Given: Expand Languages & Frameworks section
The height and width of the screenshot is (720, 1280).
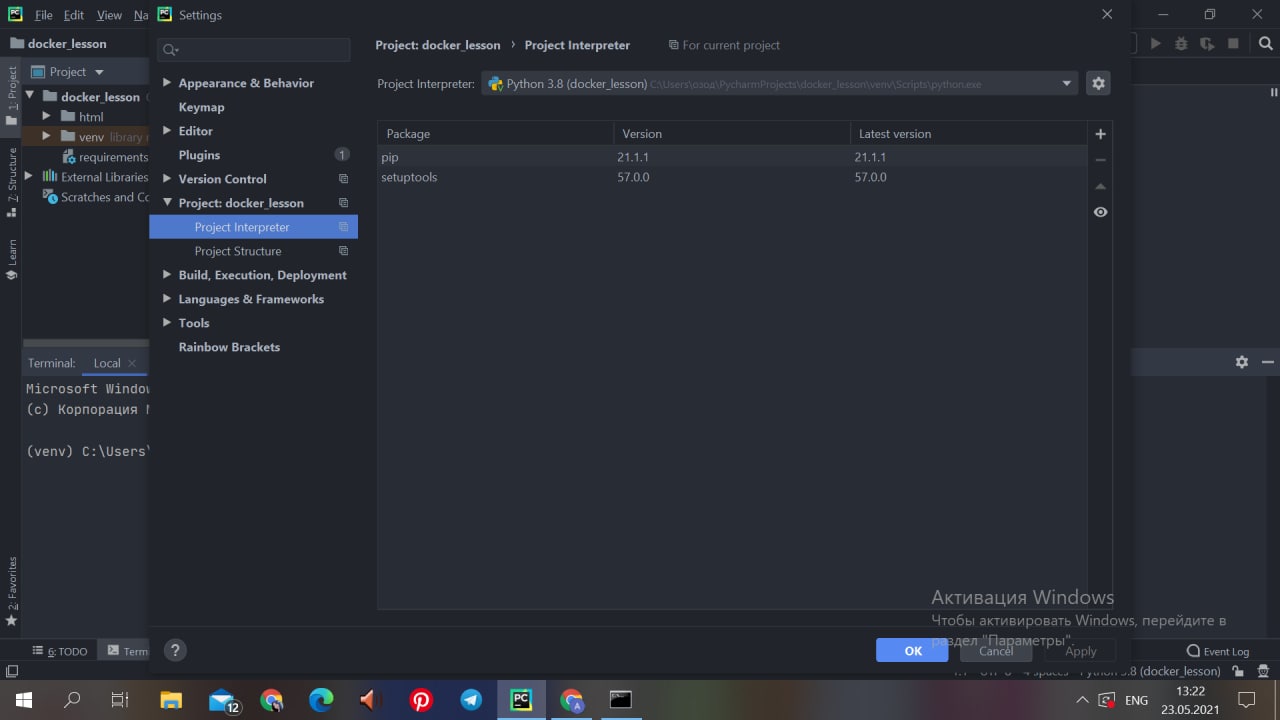Looking at the screenshot, I should tap(167, 299).
